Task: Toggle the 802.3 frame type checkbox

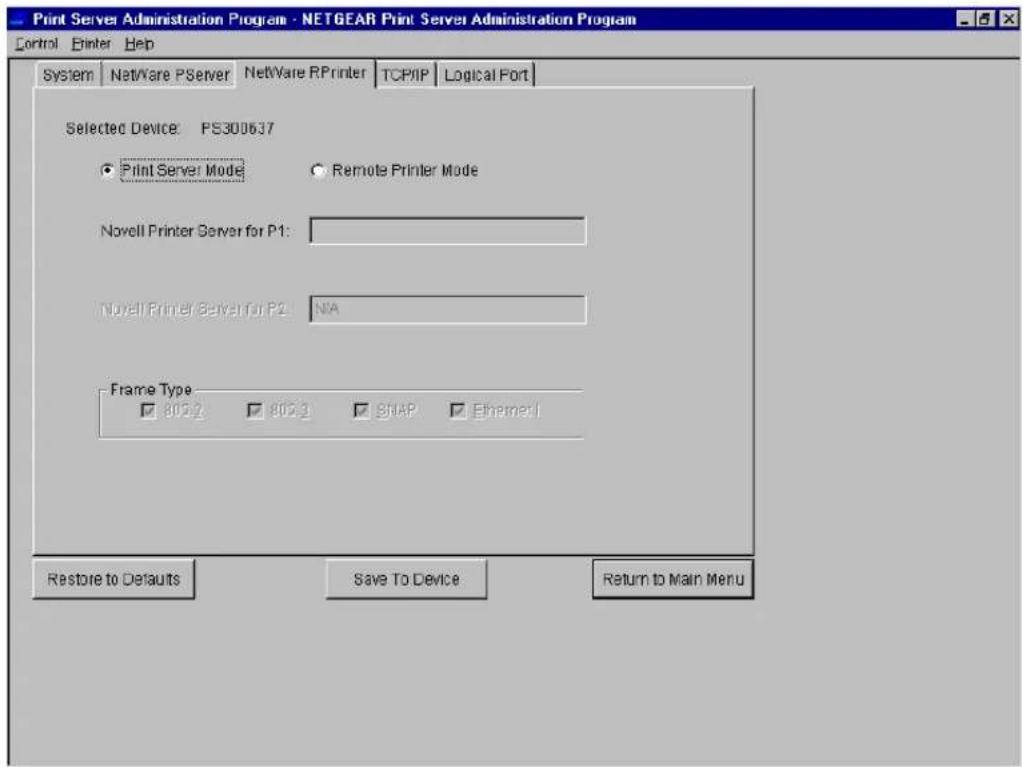Action: pyautogui.click(x=254, y=410)
